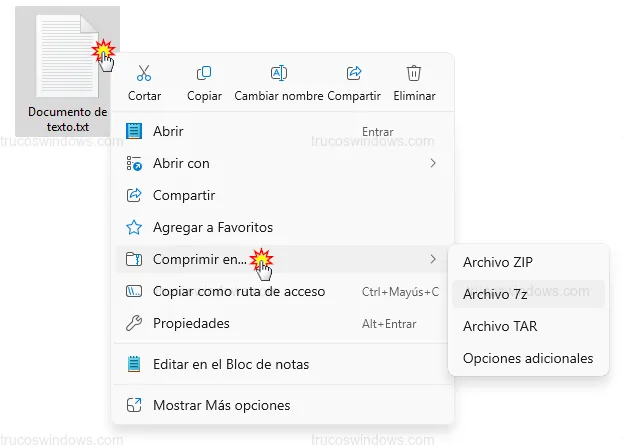Click the star icon for Agregar a Favoritos
This screenshot has height=445, width=623.
coord(134,227)
